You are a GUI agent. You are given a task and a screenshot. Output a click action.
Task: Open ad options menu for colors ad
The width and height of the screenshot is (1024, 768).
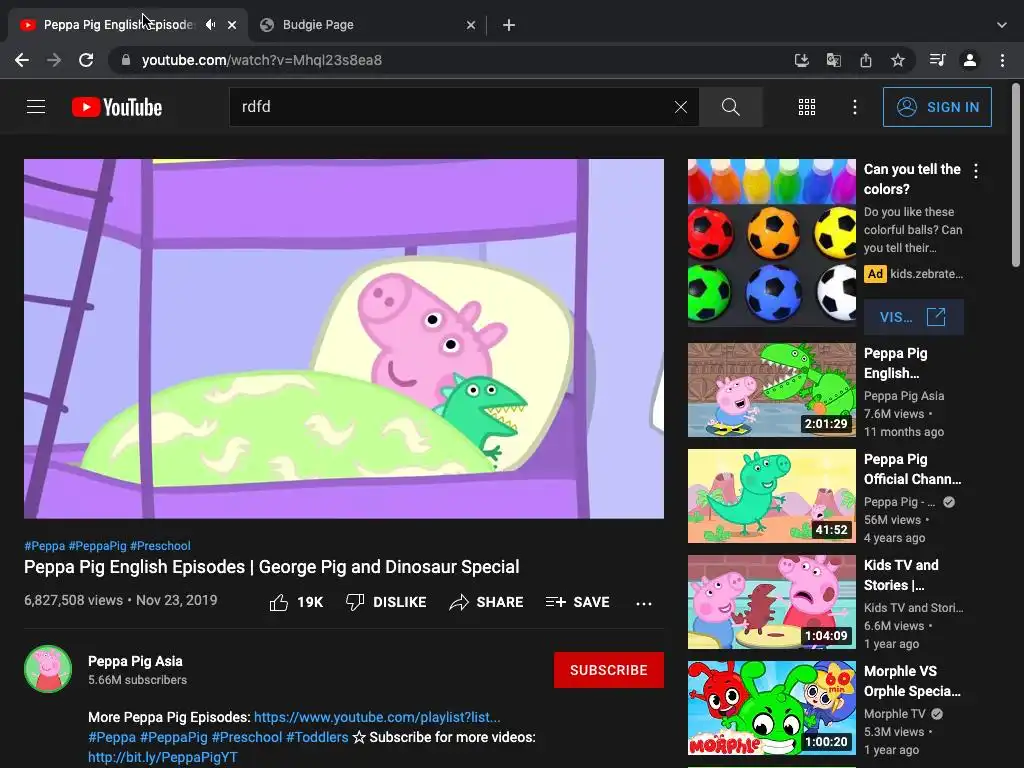coord(976,171)
